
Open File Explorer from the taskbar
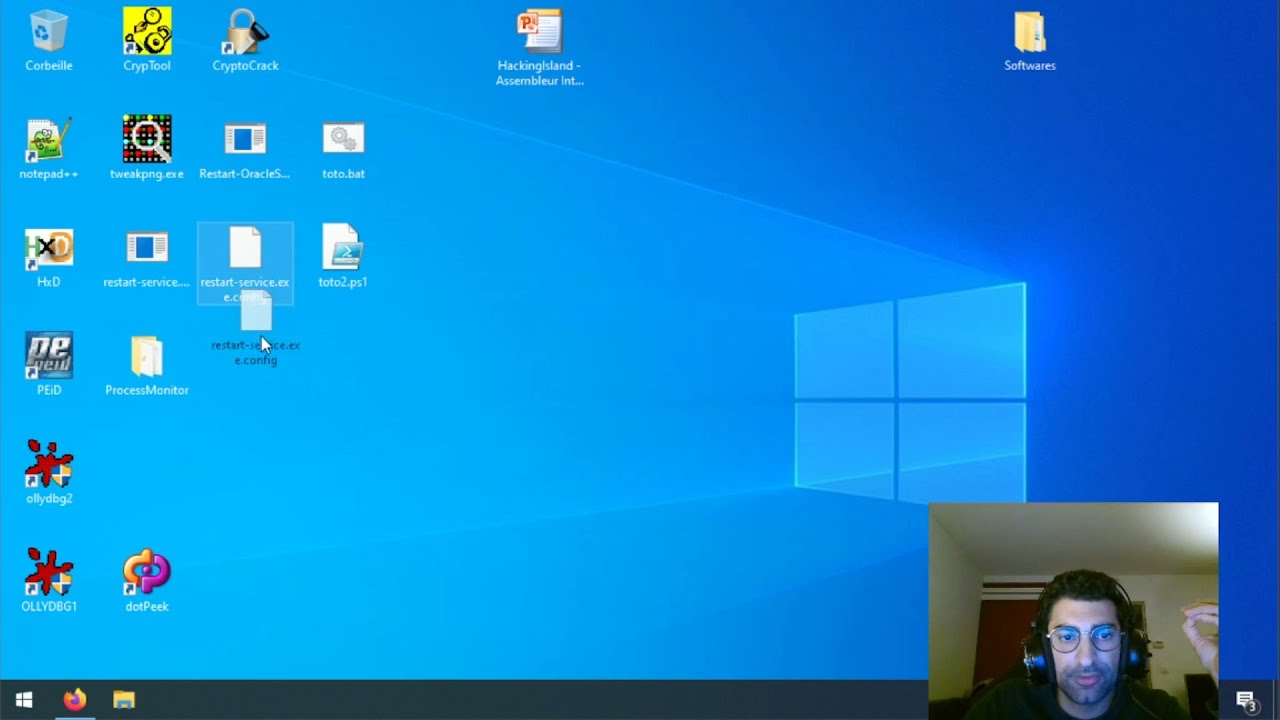pos(124,700)
